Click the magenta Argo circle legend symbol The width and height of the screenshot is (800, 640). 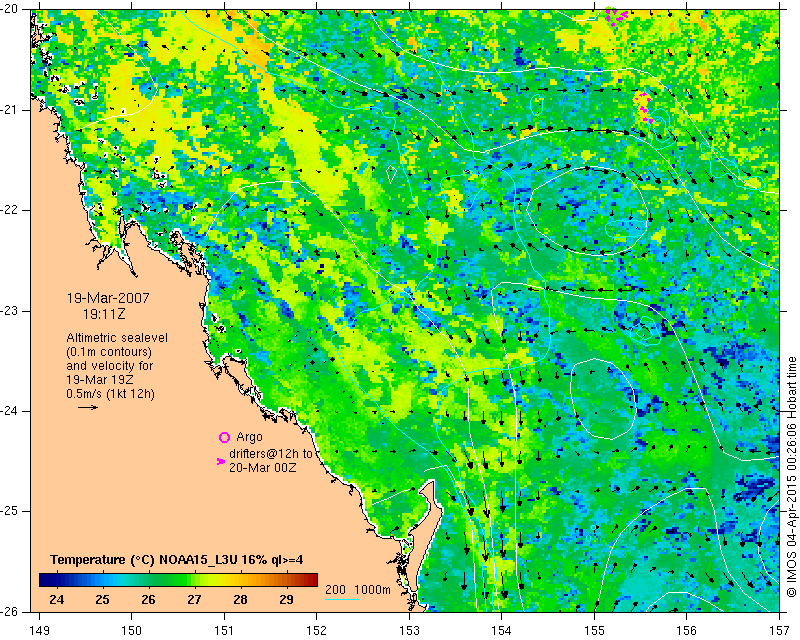click(x=224, y=437)
